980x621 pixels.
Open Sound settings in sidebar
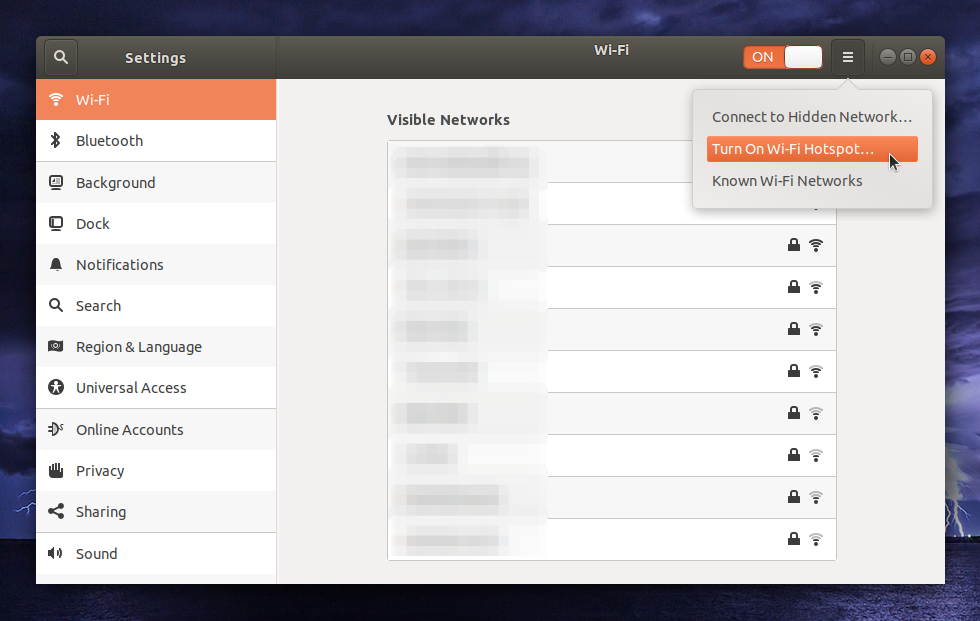pyautogui.click(x=156, y=554)
